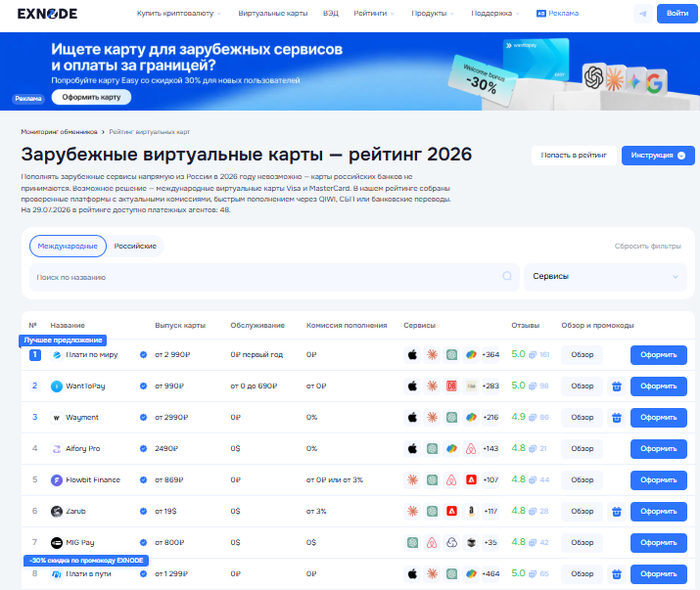Click the Welcome bonus -30% card image
This screenshot has width=700, height=590.
click(x=483, y=80)
